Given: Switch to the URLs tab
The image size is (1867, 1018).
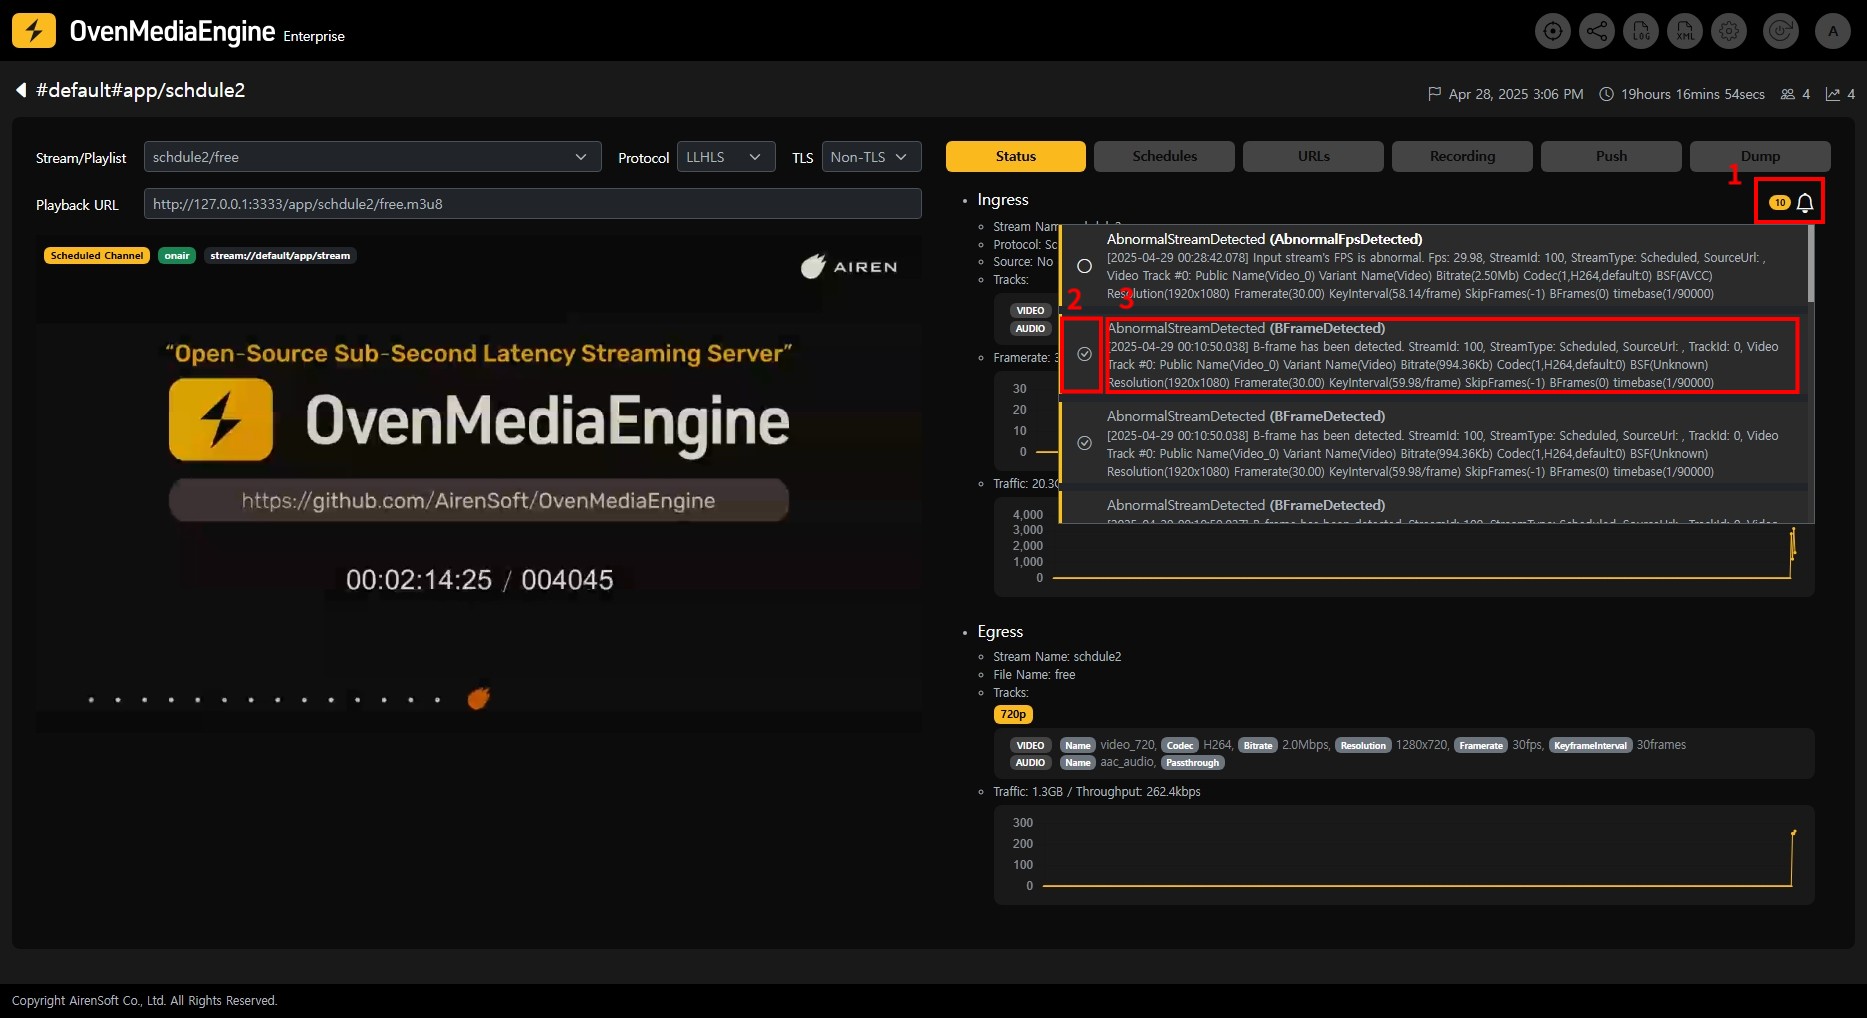Looking at the screenshot, I should (x=1313, y=156).
